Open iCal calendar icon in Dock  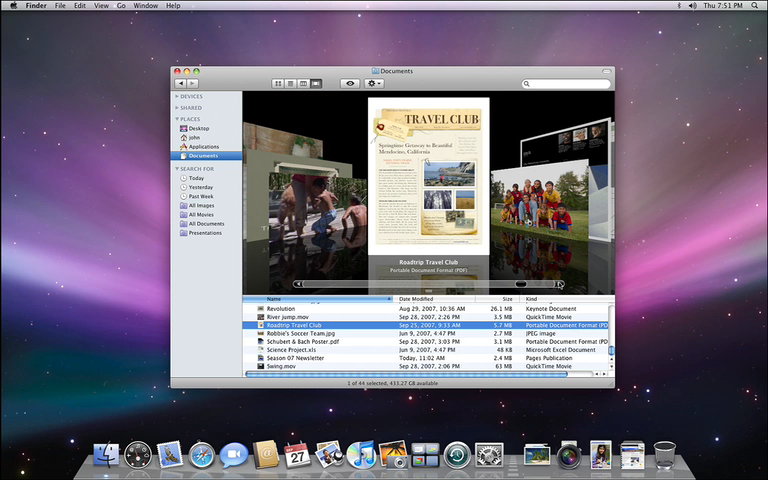pyautogui.click(x=297, y=455)
